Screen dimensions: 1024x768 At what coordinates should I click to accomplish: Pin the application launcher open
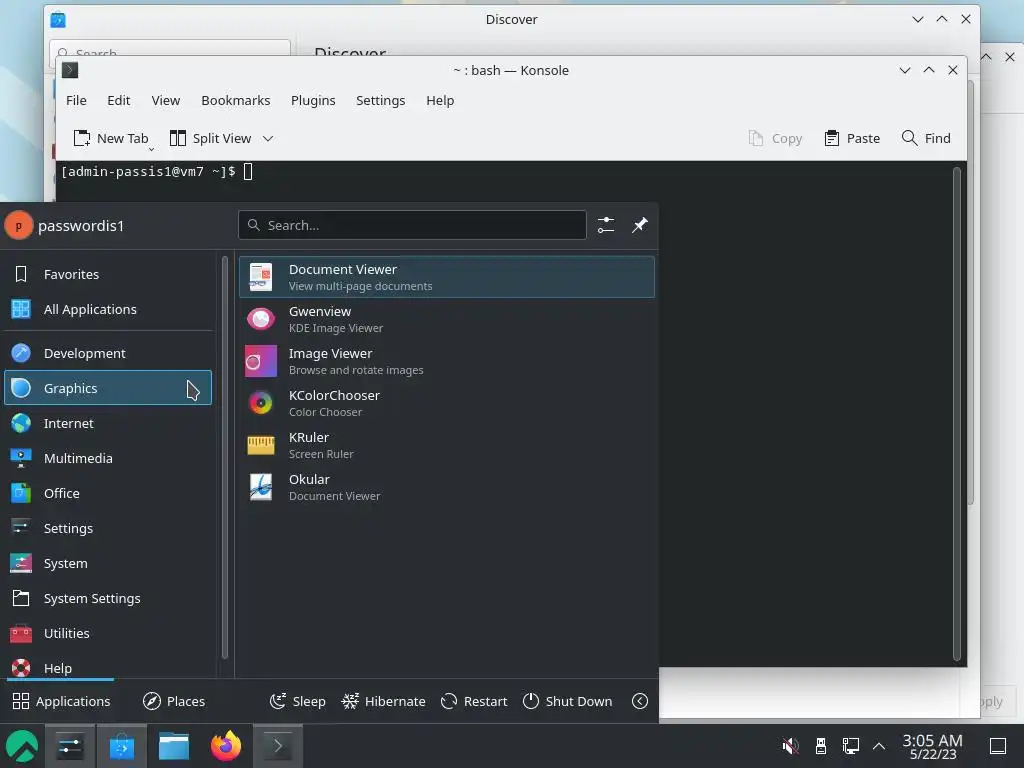point(639,225)
